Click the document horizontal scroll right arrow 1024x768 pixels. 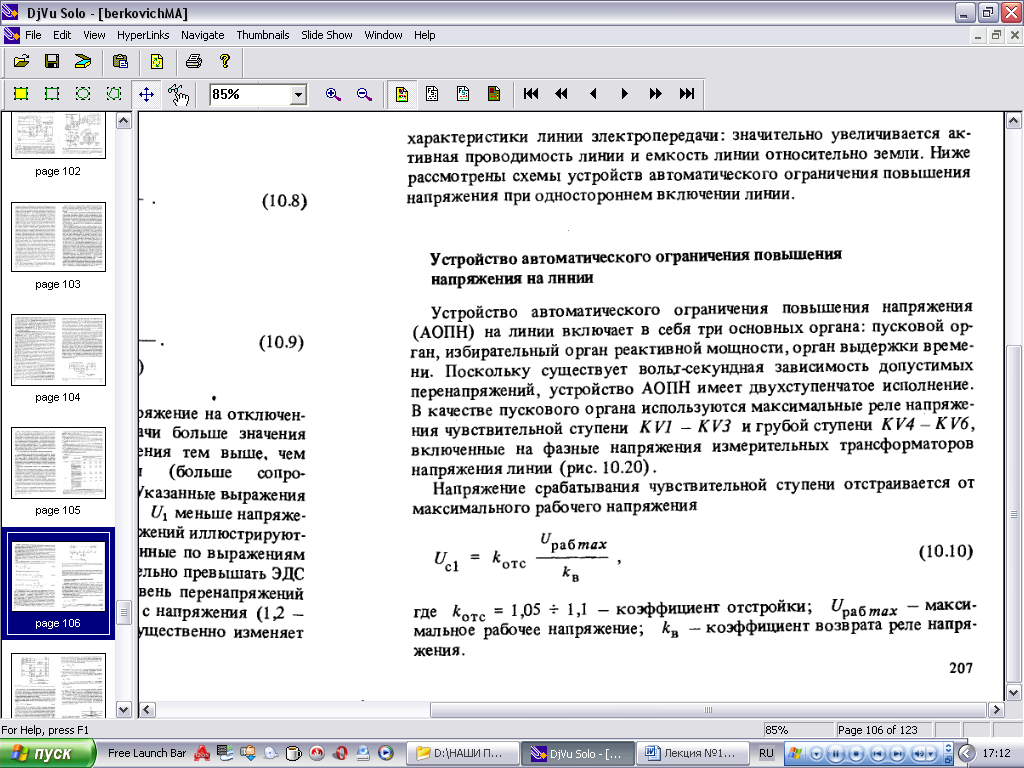tap(996, 710)
